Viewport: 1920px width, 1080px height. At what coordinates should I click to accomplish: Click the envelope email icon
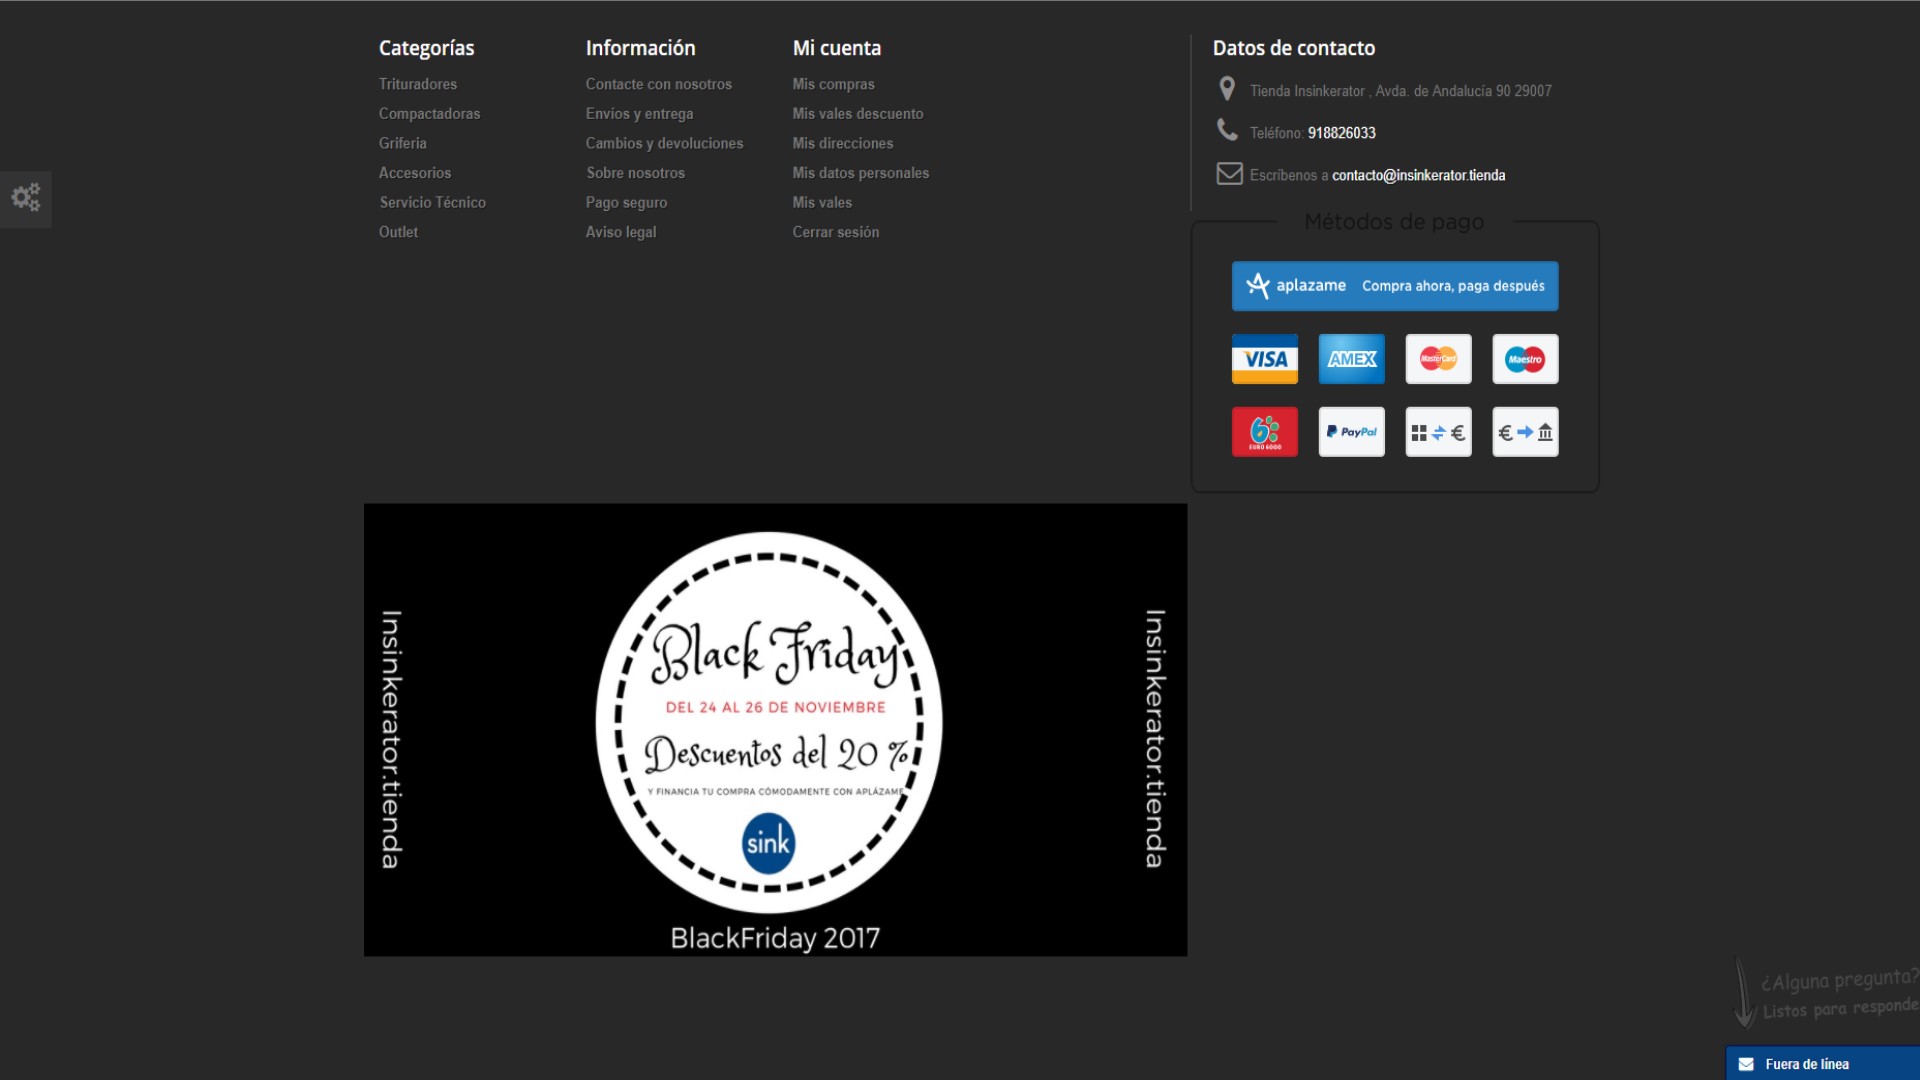click(1229, 174)
